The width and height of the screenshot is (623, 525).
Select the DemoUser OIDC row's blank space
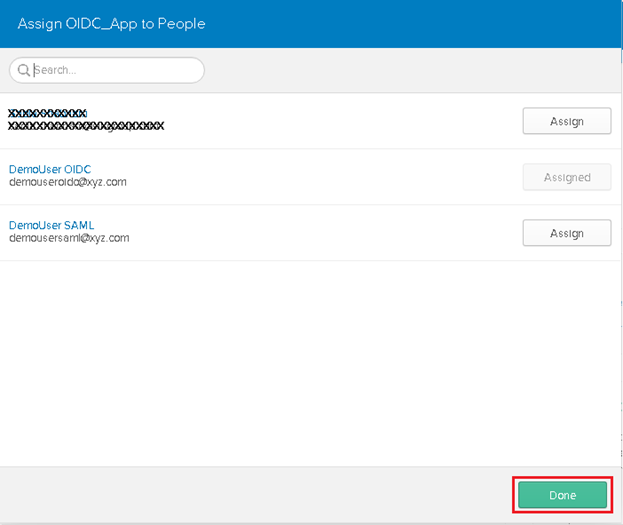tap(330, 177)
